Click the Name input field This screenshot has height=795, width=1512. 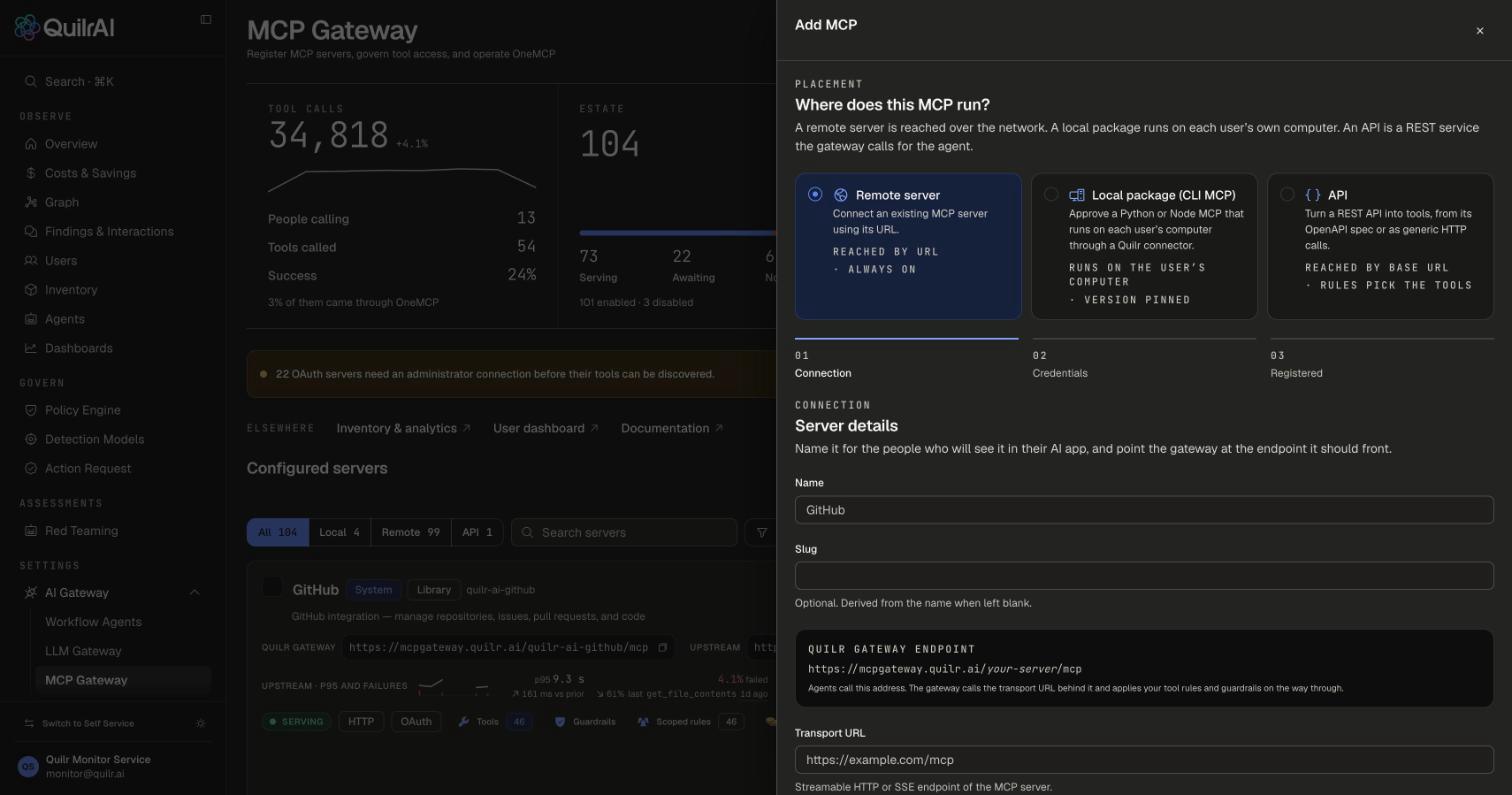tap(1144, 510)
